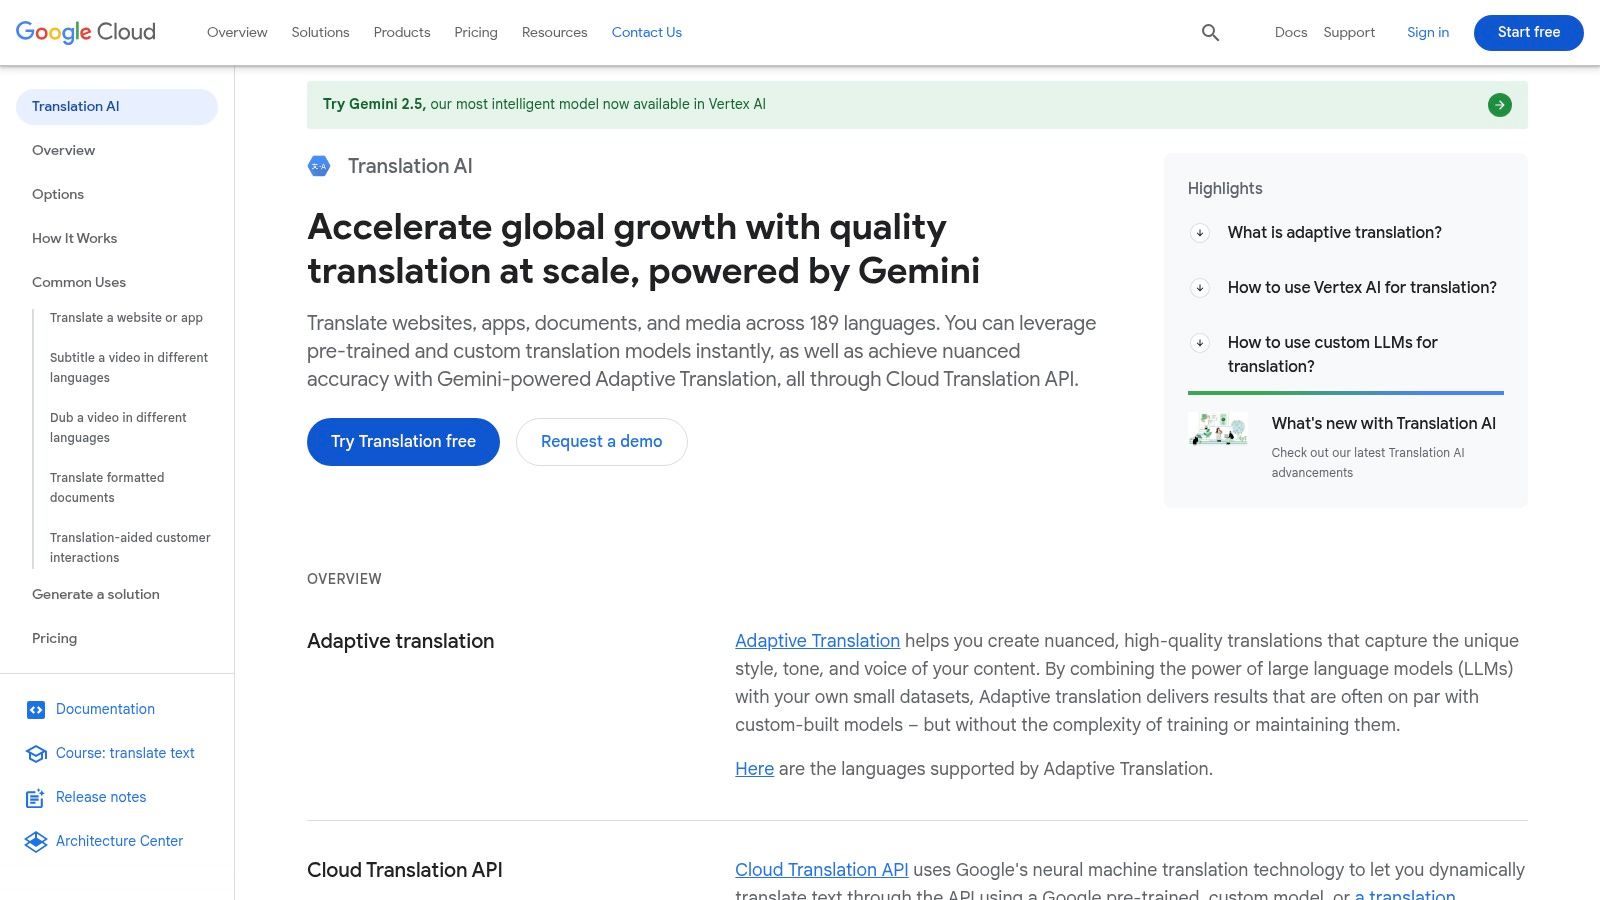
Task: Open Support link in header
Action: pos(1349,32)
